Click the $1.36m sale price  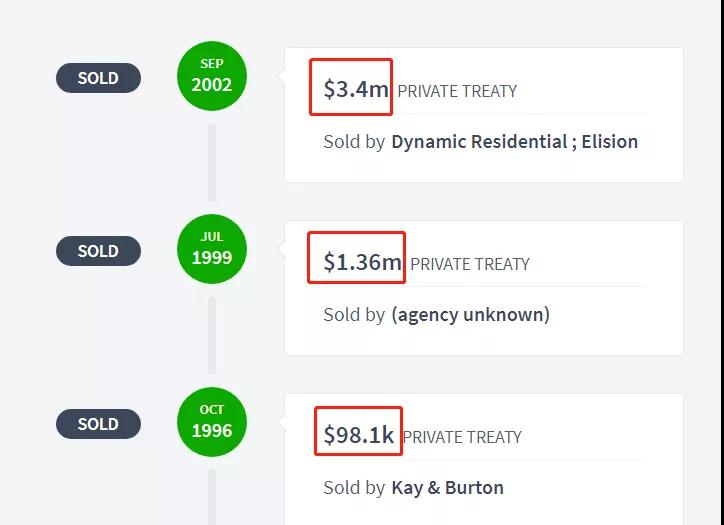point(361,262)
